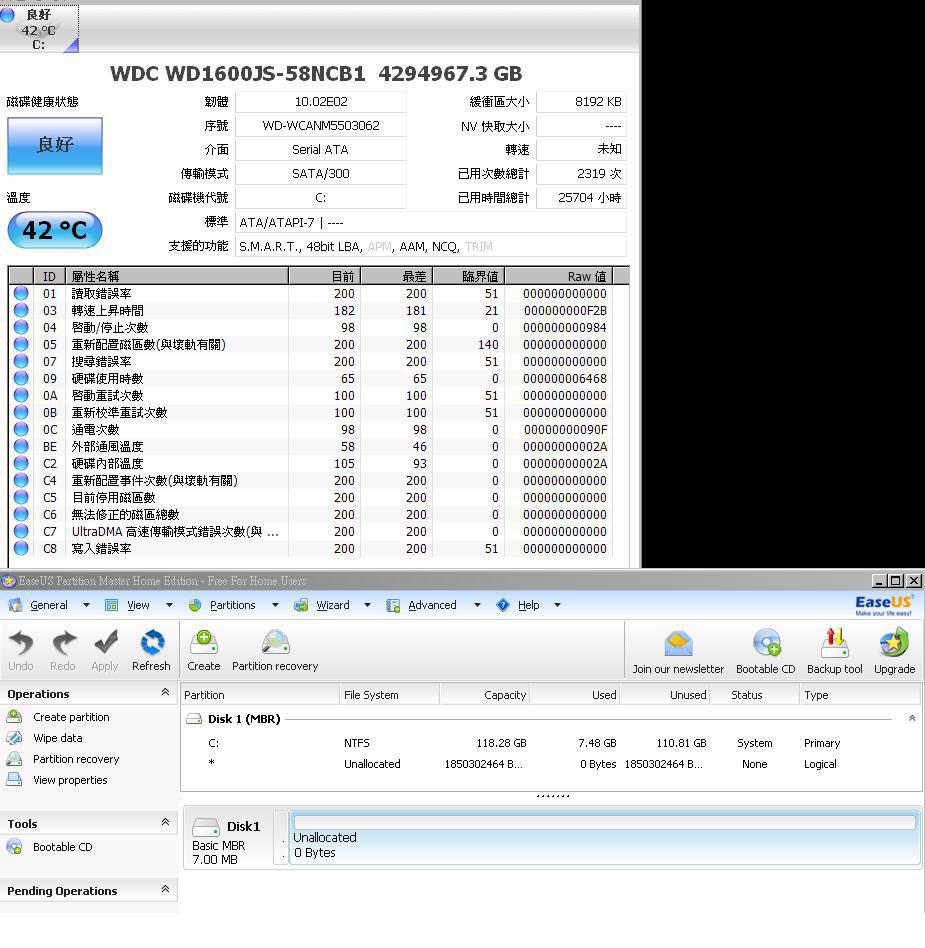This screenshot has width=925, height=948.
Task: Collapse the Operations panel
Action: coord(165,693)
